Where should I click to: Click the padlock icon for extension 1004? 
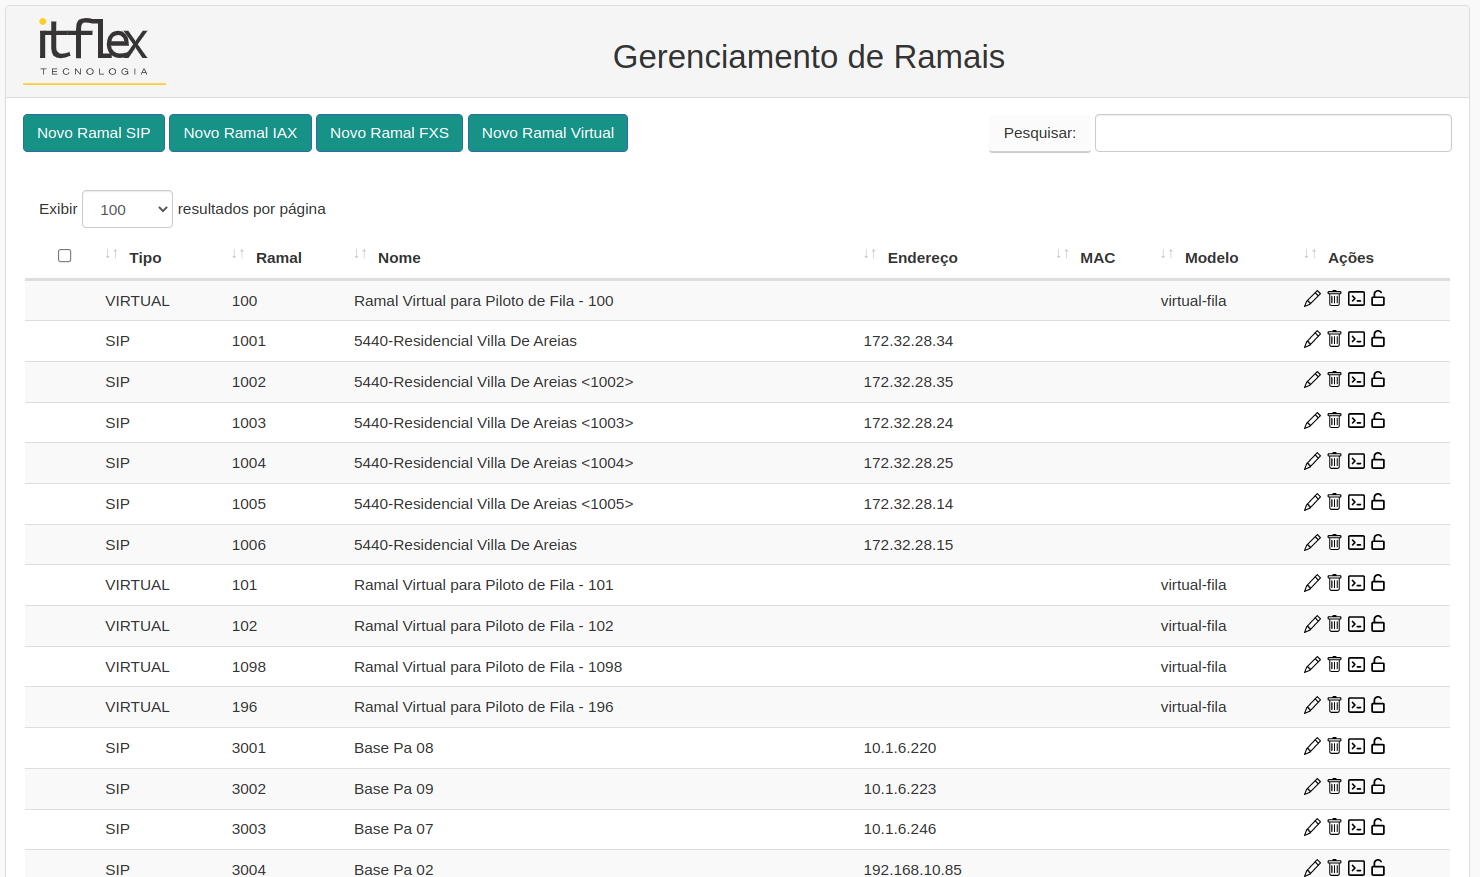1378,461
